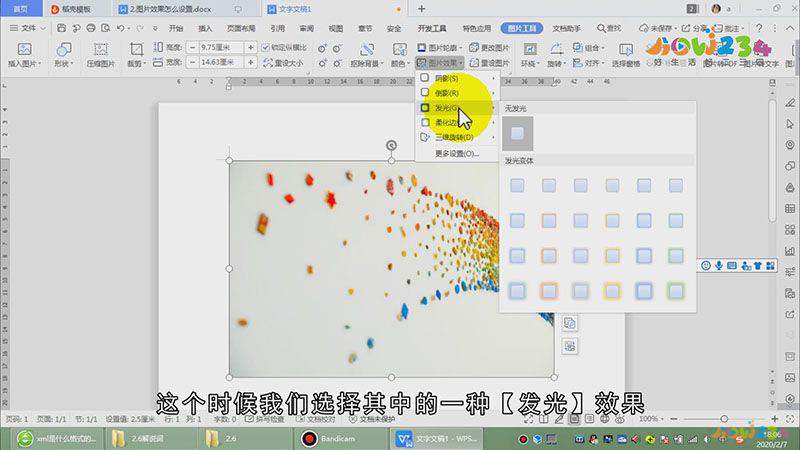This screenshot has height=450, width=800.
Task: Select 3D Rotation (三维旋转) menu item
Action: tap(457, 137)
